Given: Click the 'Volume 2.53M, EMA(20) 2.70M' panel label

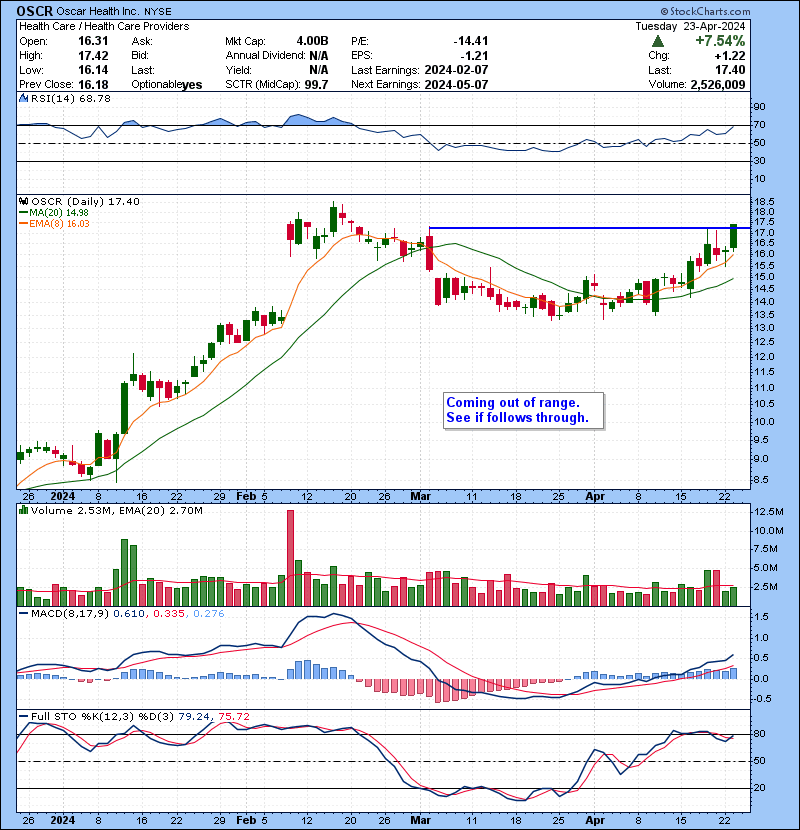Looking at the screenshot, I should pyautogui.click(x=116, y=511).
